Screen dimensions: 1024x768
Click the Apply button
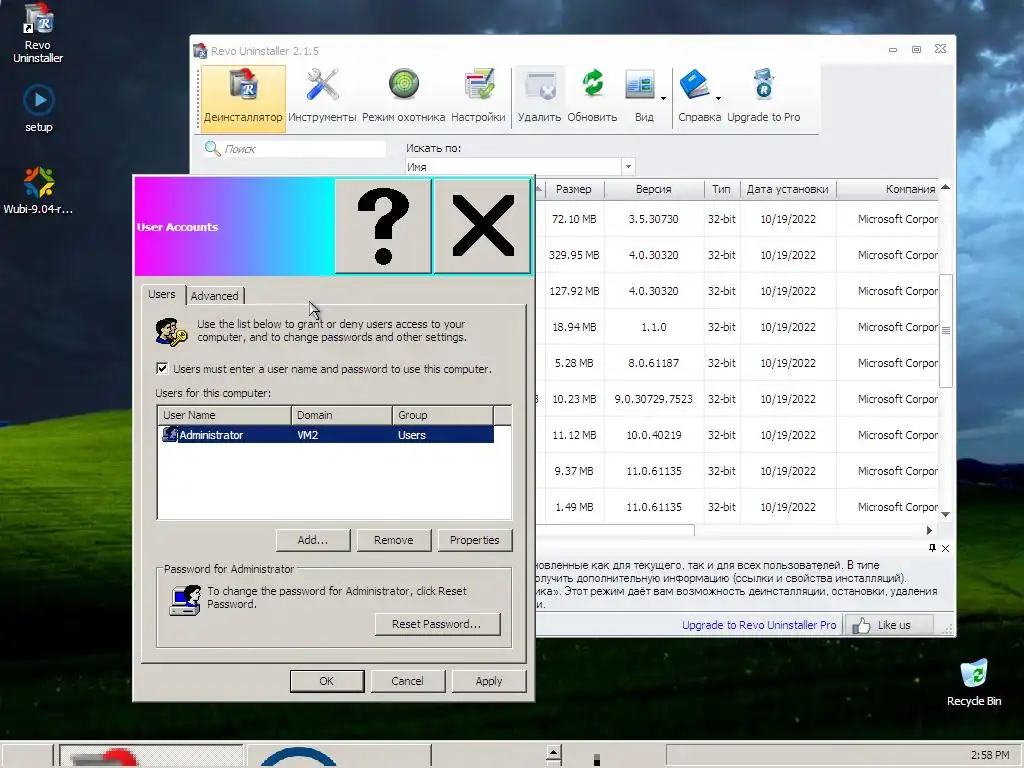488,680
